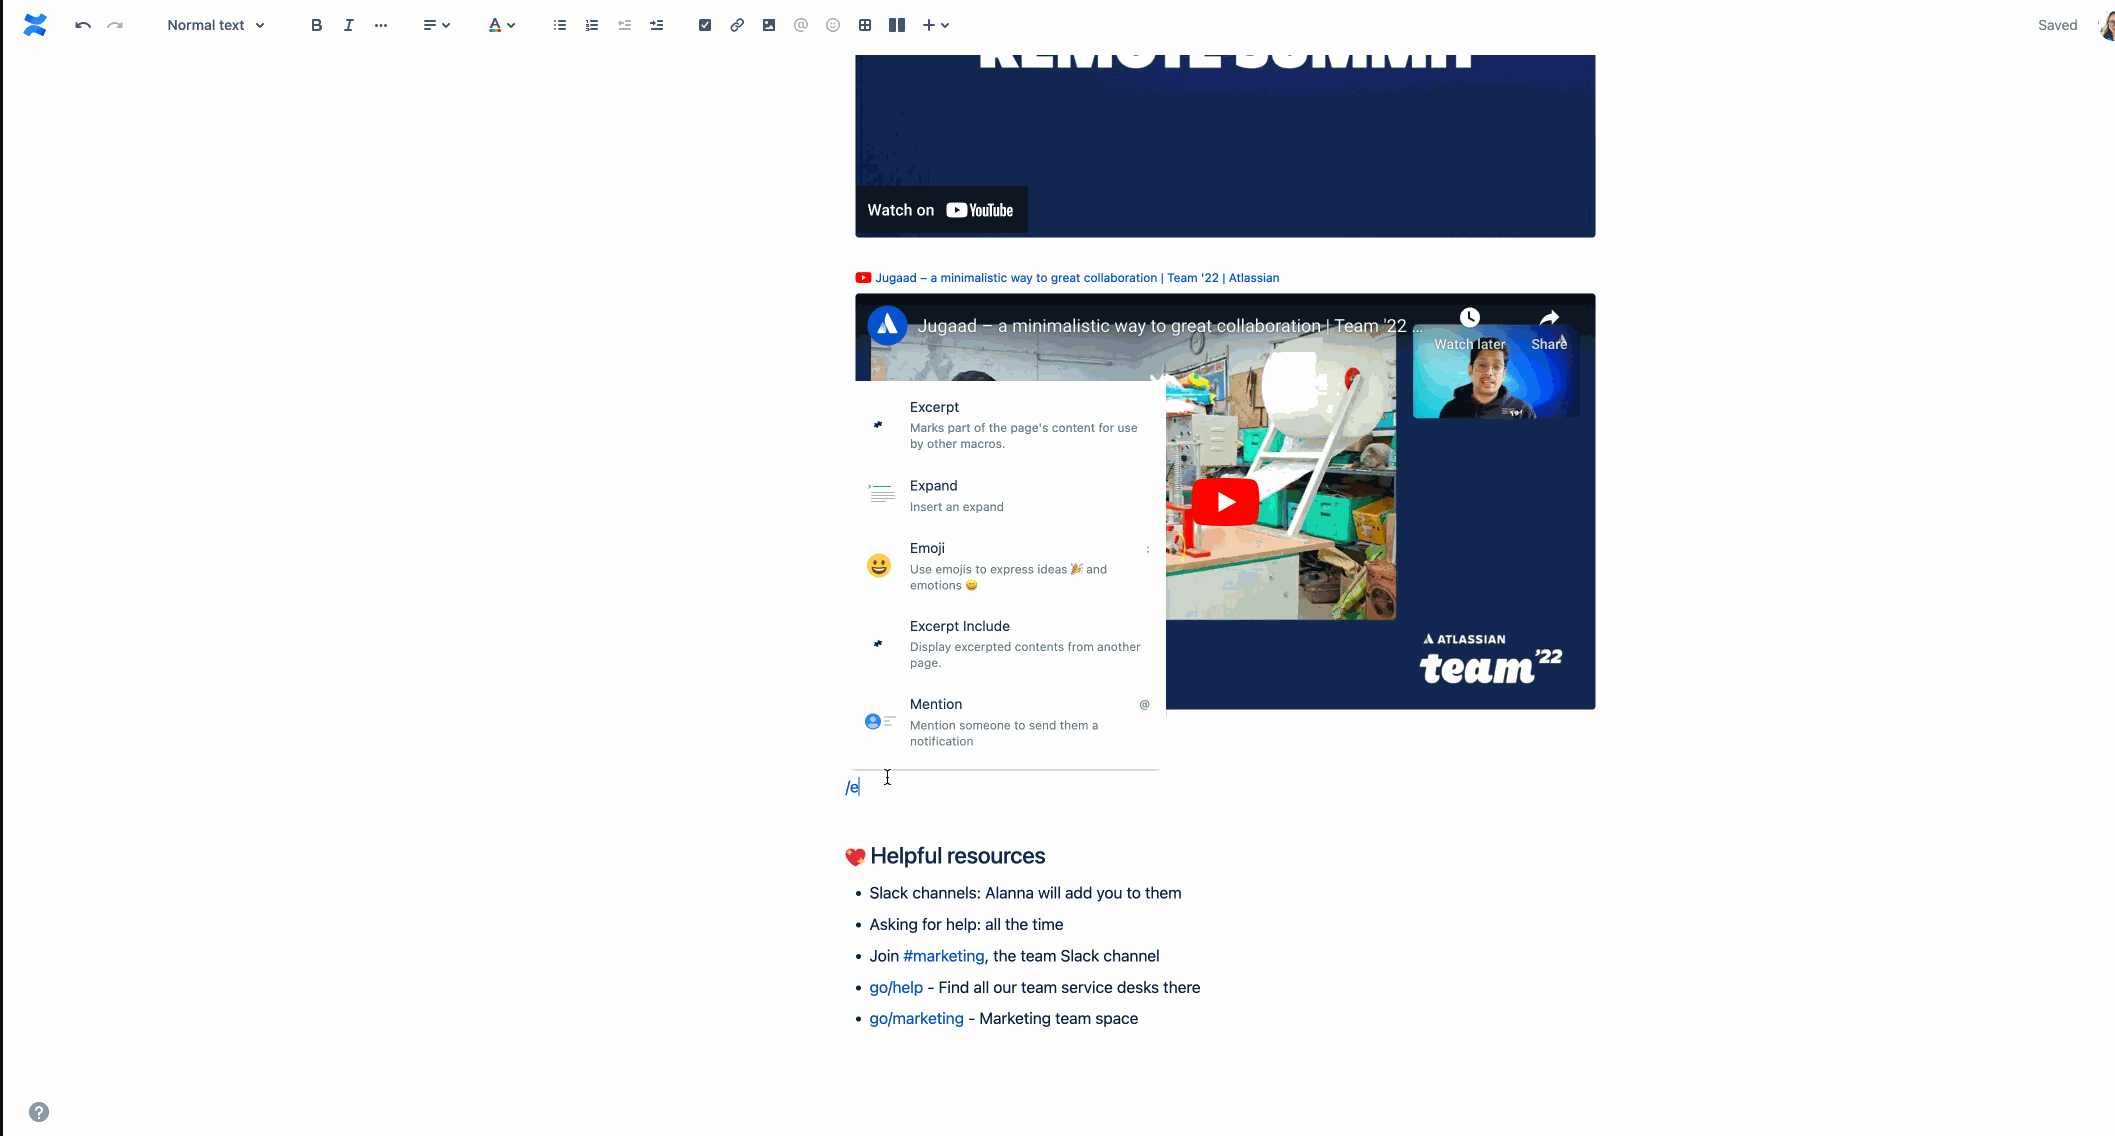Open the Normal text style dropdown

click(x=216, y=25)
